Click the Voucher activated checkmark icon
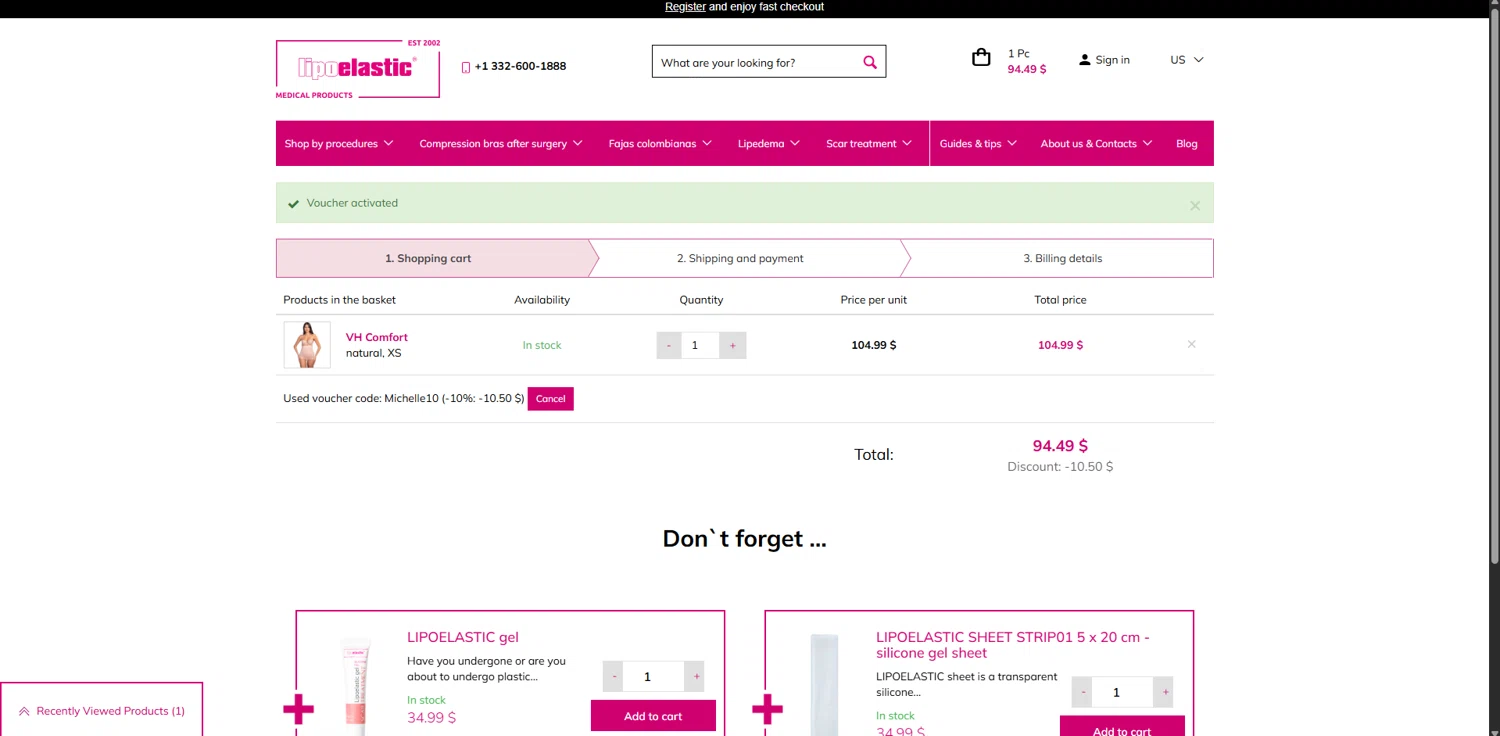Image resolution: width=1500 pixels, height=736 pixels. [293, 204]
